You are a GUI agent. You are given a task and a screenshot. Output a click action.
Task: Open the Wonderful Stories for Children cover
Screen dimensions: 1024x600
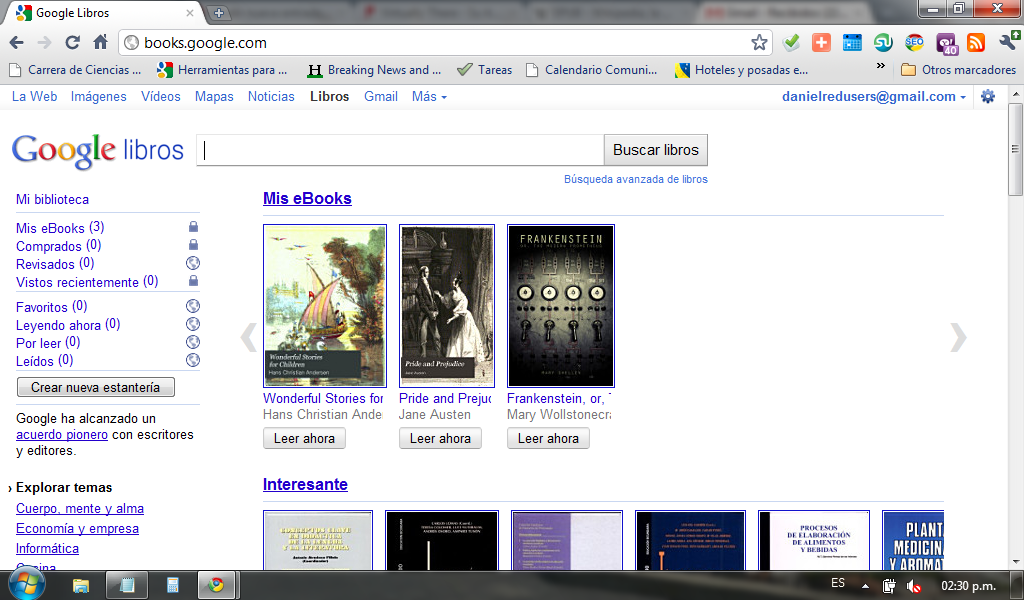pyautogui.click(x=325, y=306)
